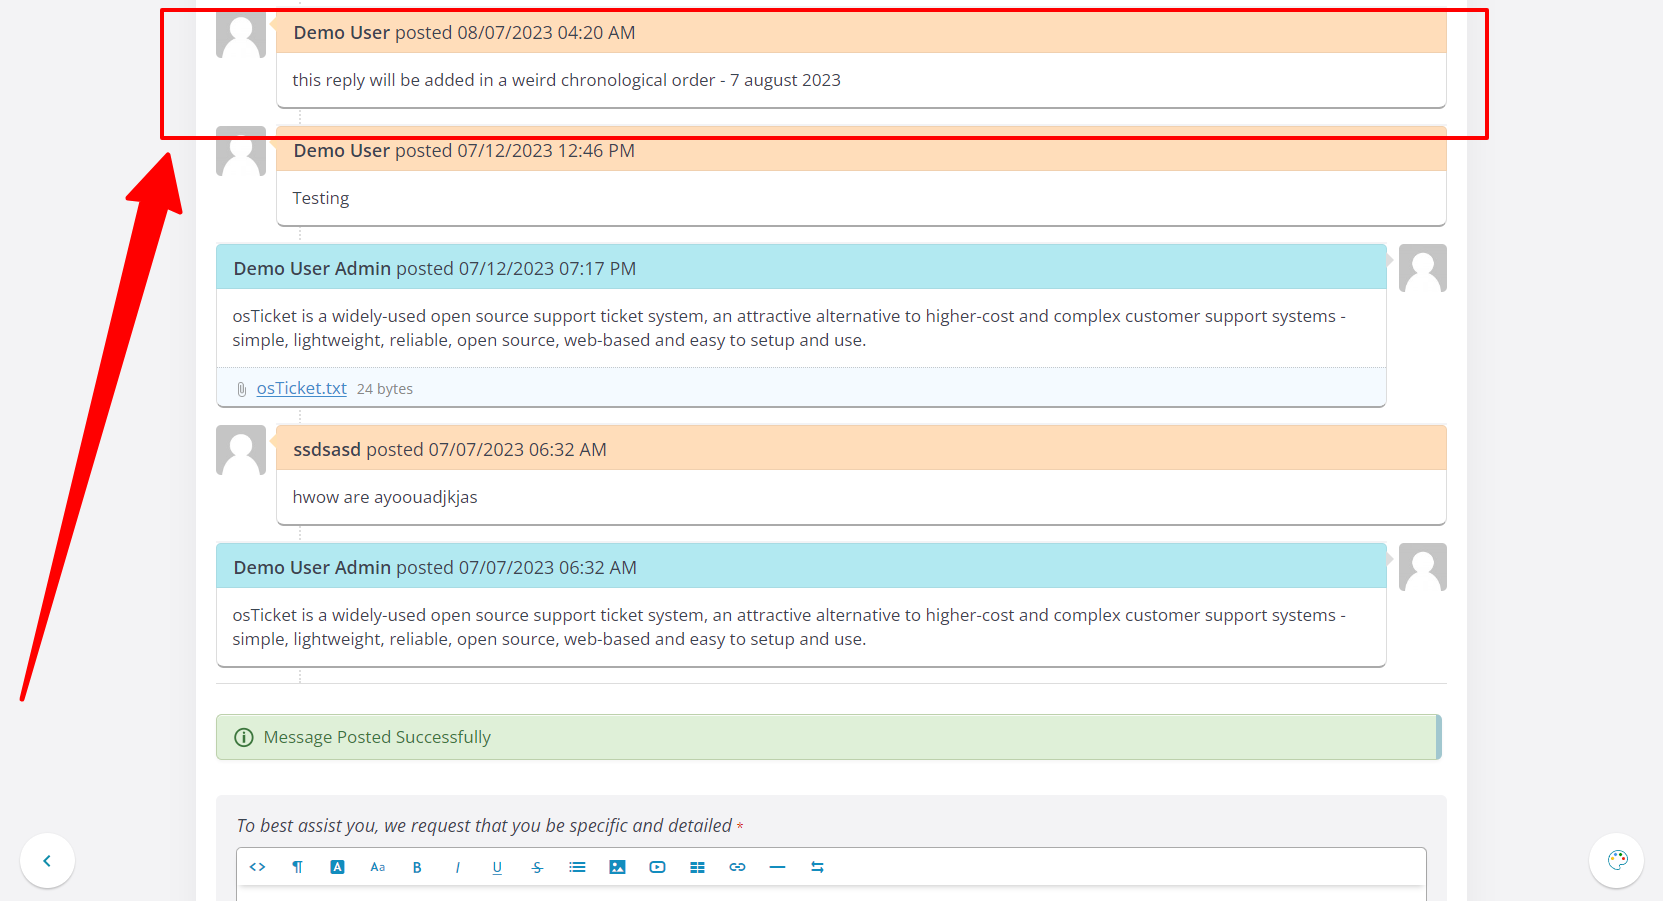This screenshot has height=901, width=1663.
Task: Open the theme palette button
Action: [x=1616, y=860]
